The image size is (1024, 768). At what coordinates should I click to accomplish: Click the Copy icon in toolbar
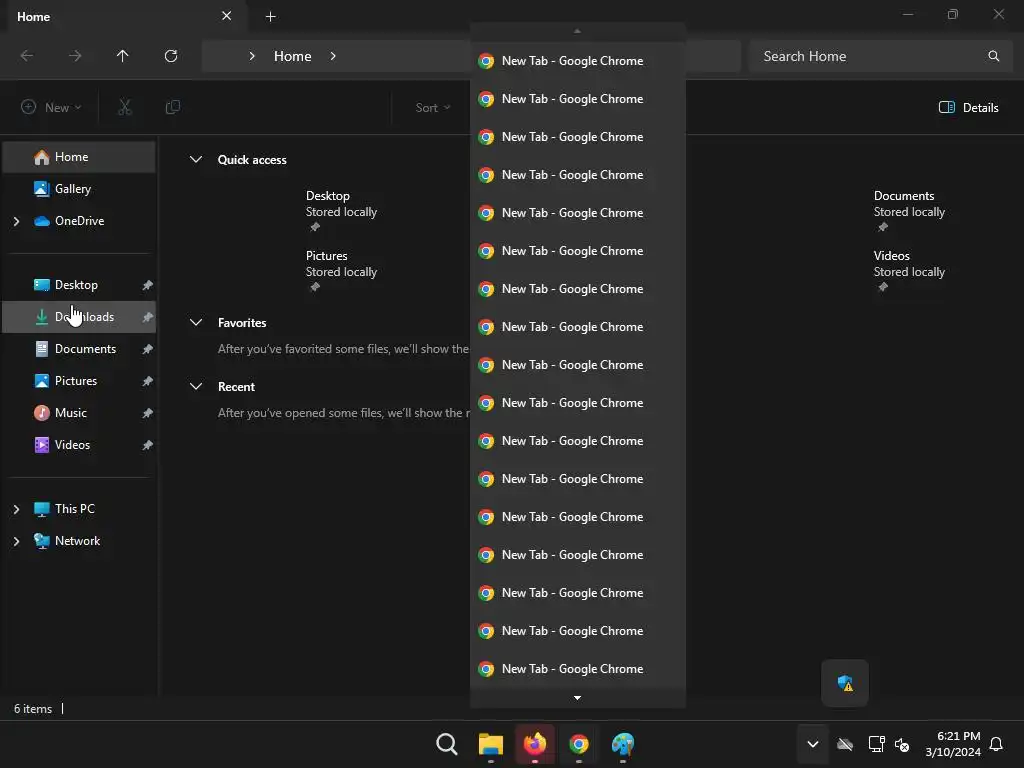pos(173,107)
